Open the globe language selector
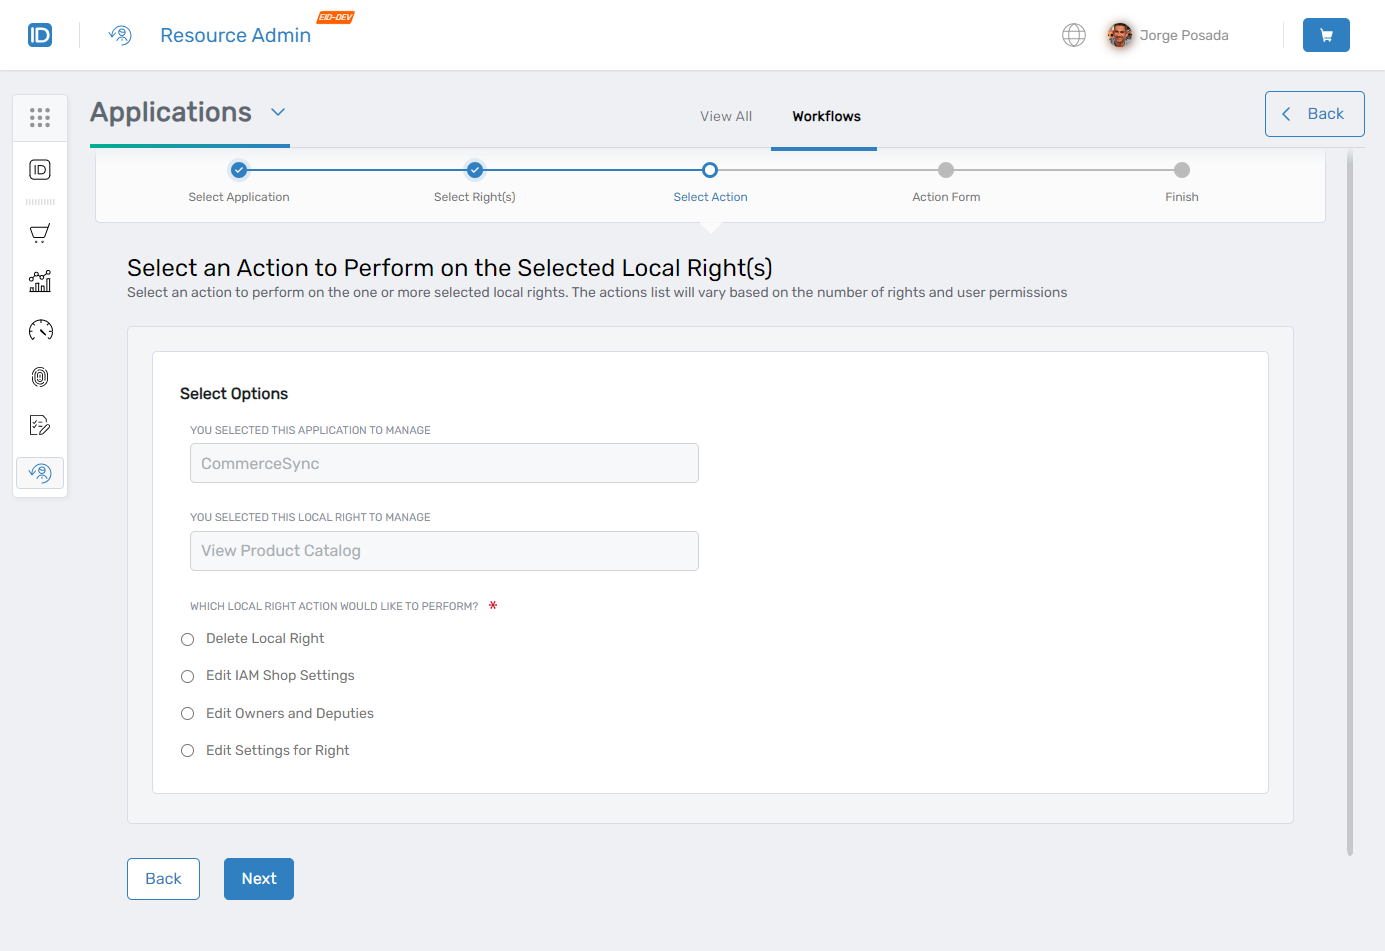Screen dimensions: 1385x951 pos(1073,35)
